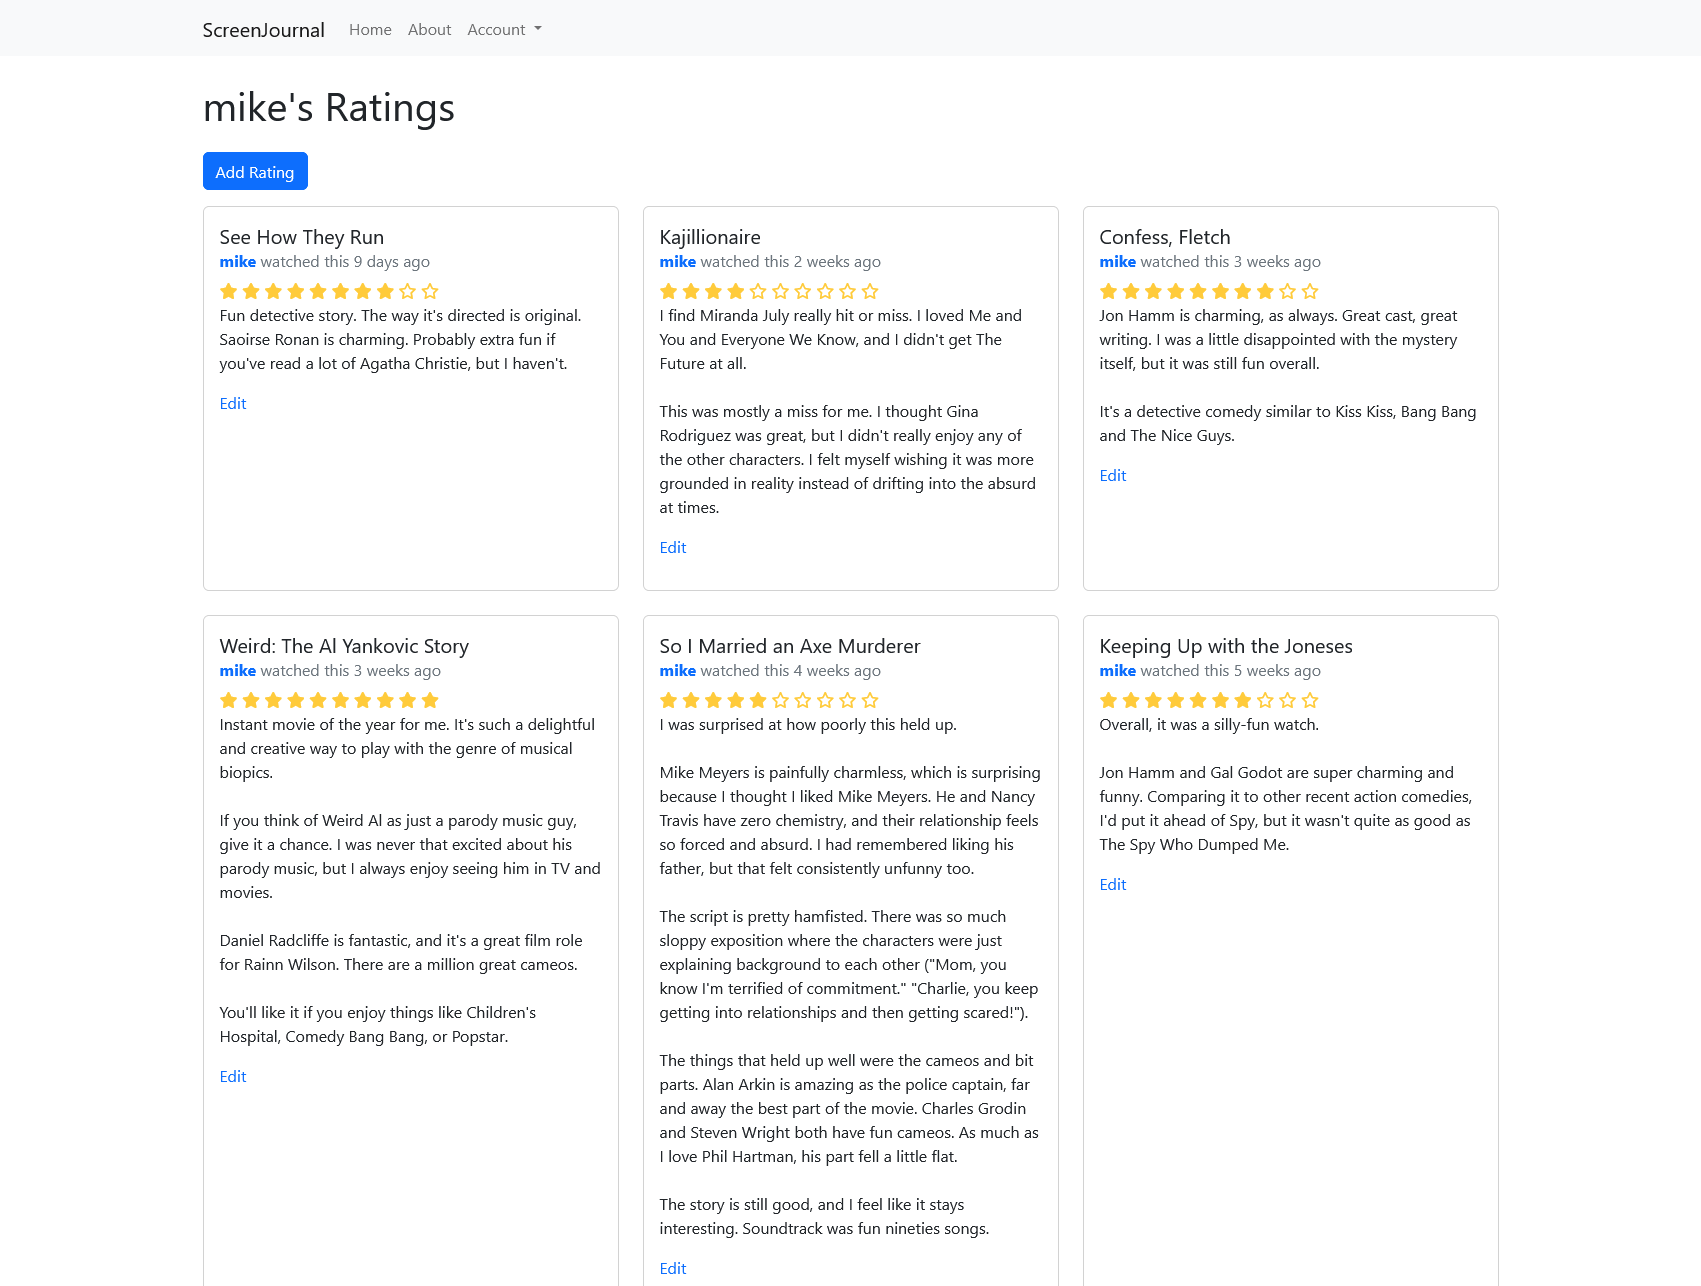
Task: Click the last star on Keeping Up with the Joneses
Action: (1310, 700)
